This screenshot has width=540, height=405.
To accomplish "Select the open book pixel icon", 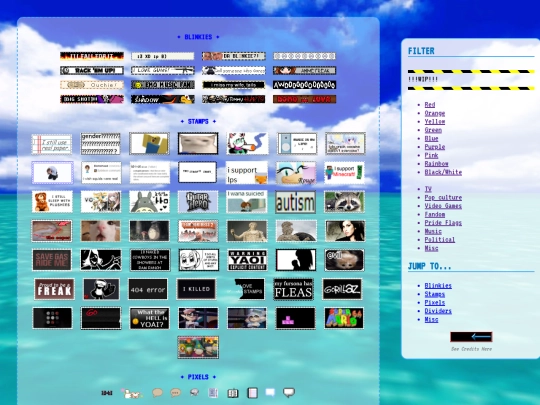I will tap(233, 393).
